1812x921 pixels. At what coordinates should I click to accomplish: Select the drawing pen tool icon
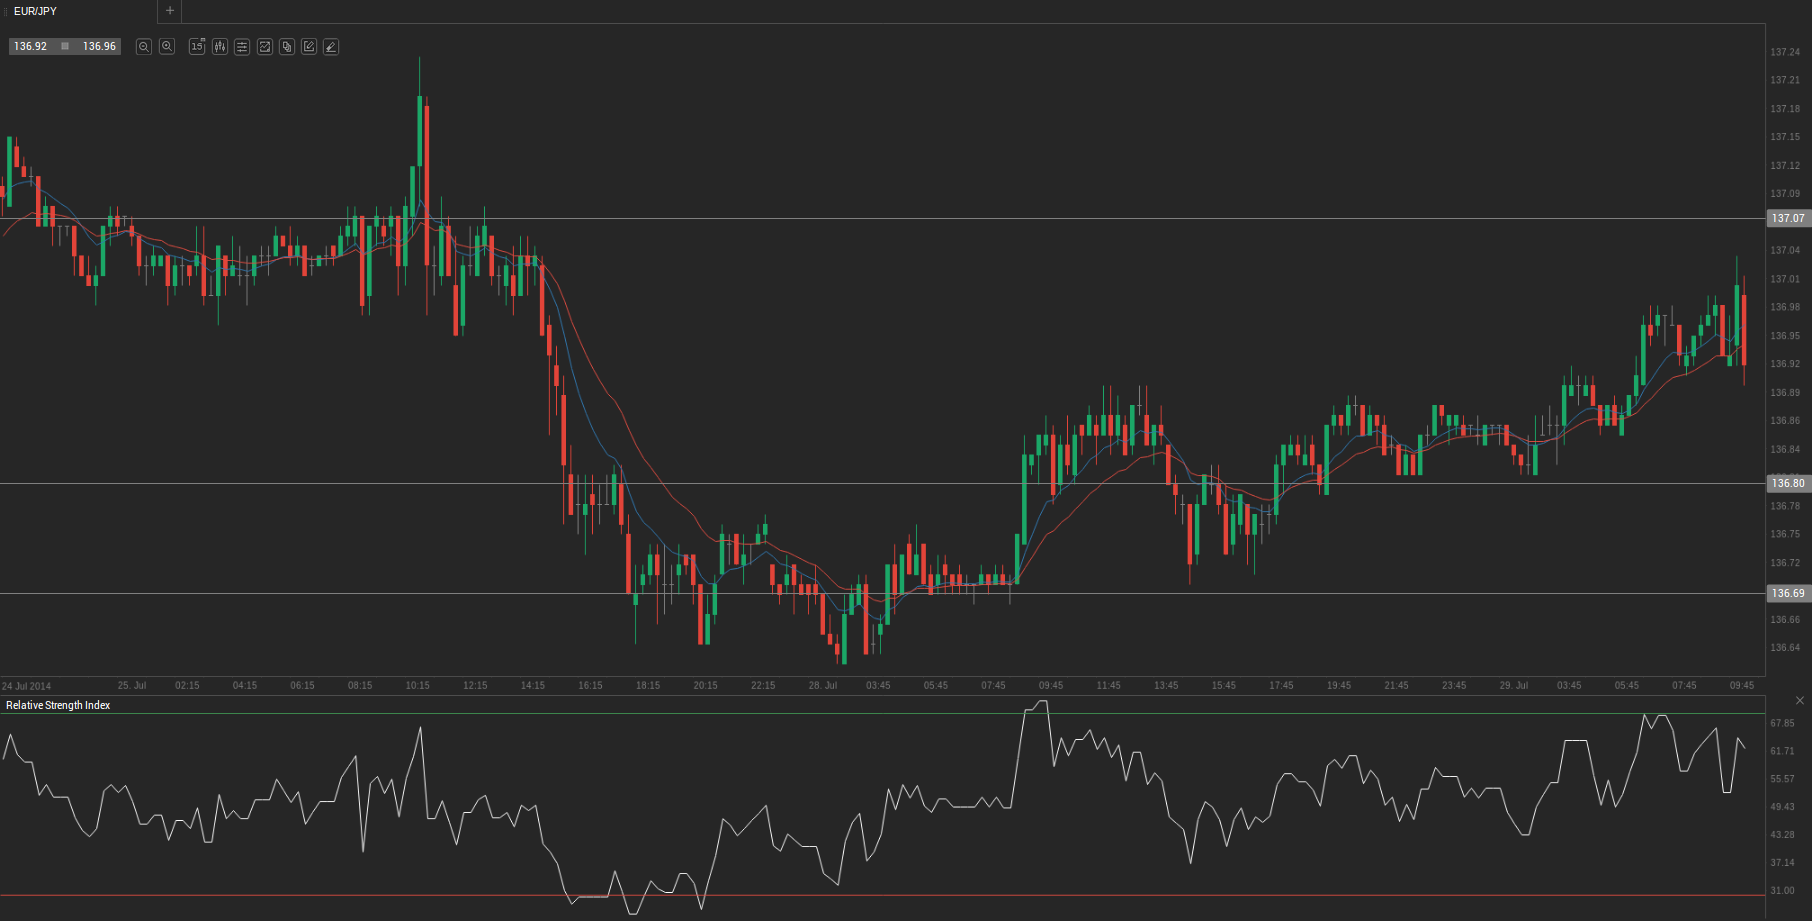click(x=331, y=47)
